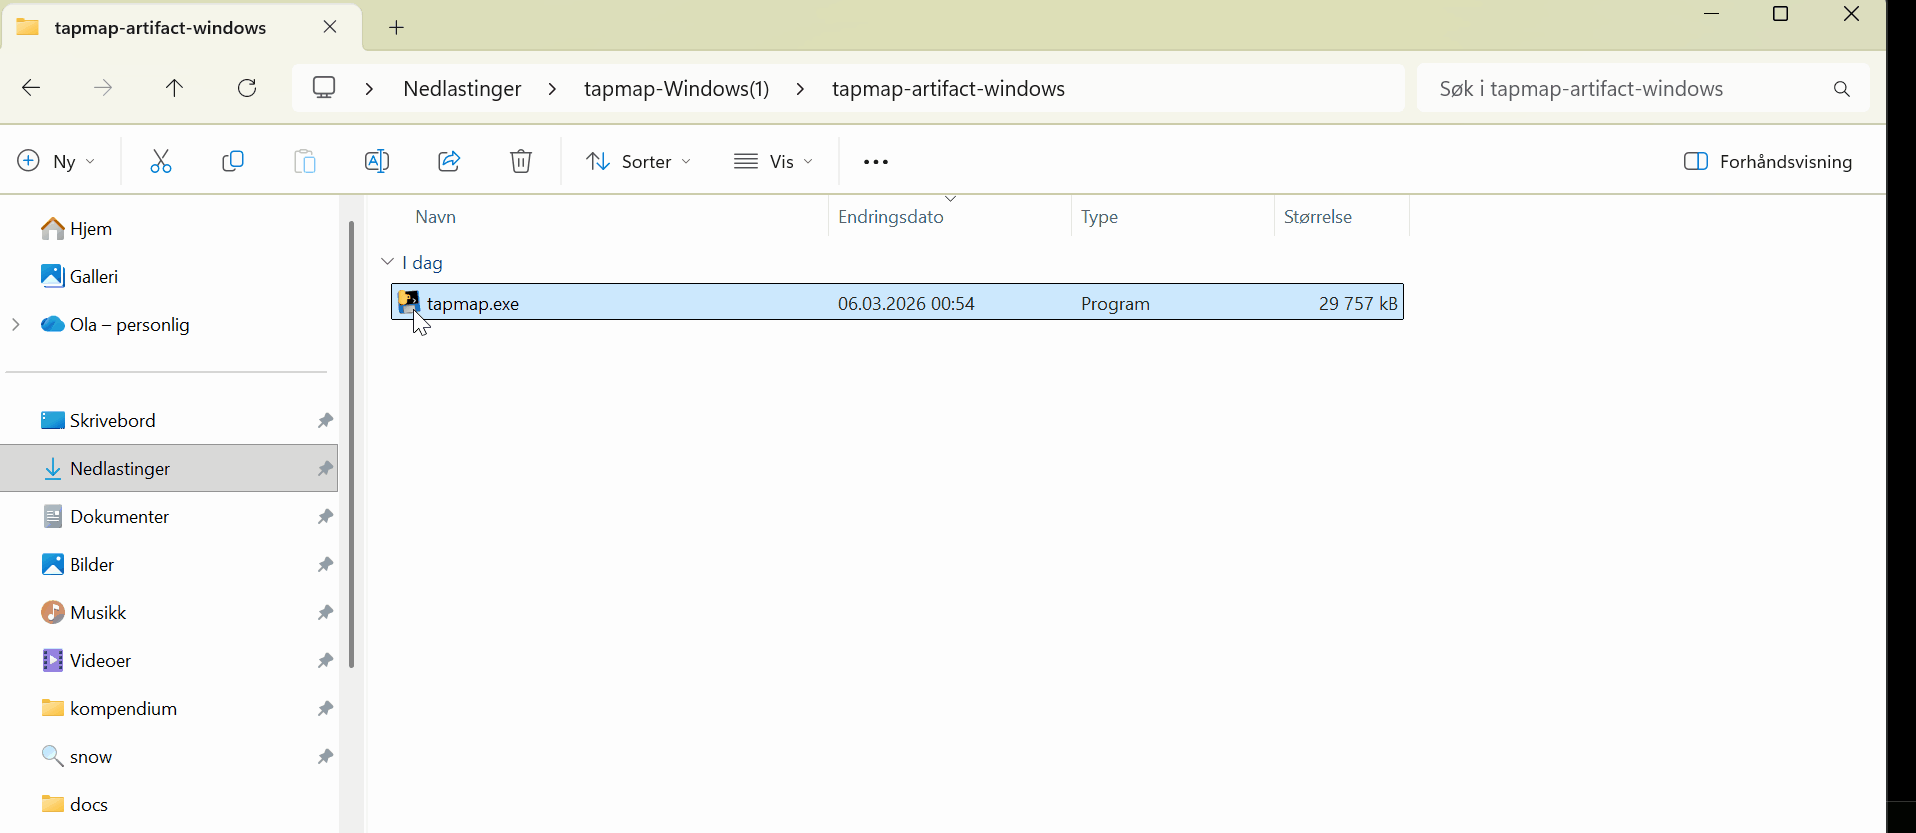Screen dimensions: 1916x833
Task: Click the pin icon beside Musikk
Action: click(x=325, y=612)
